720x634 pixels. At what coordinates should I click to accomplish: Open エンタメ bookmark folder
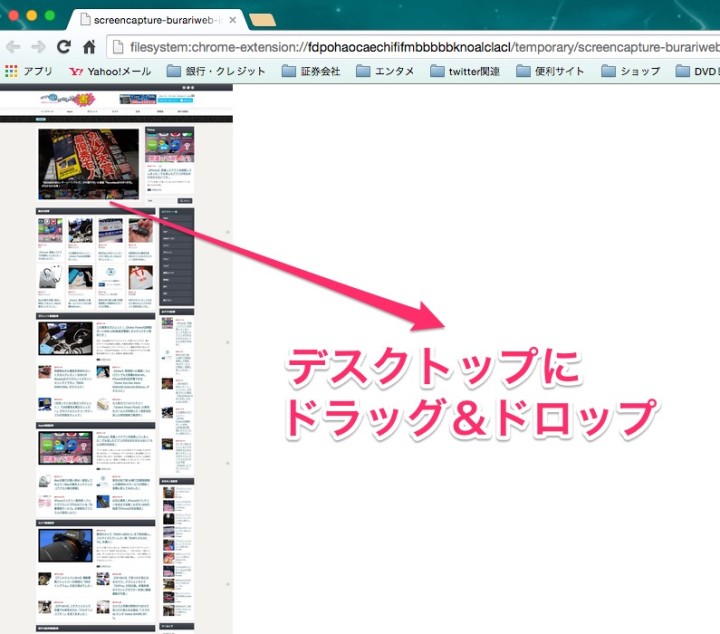click(x=385, y=71)
